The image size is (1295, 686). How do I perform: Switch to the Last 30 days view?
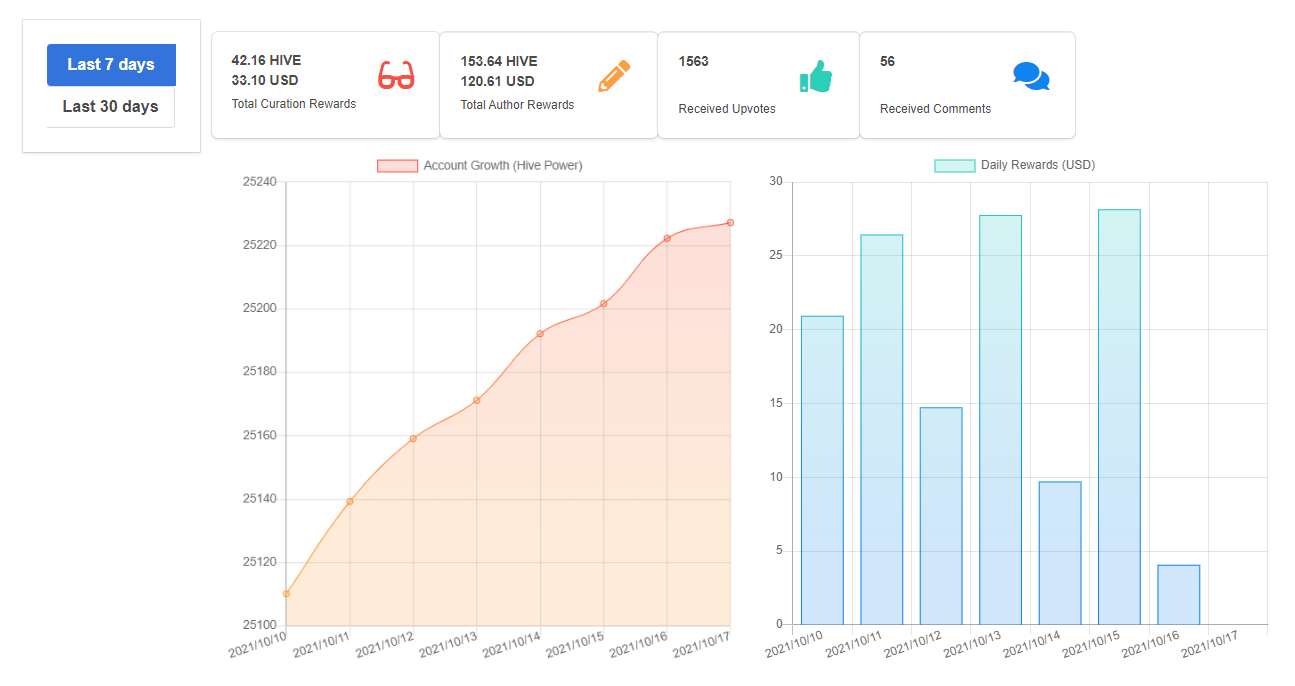[x=111, y=107]
